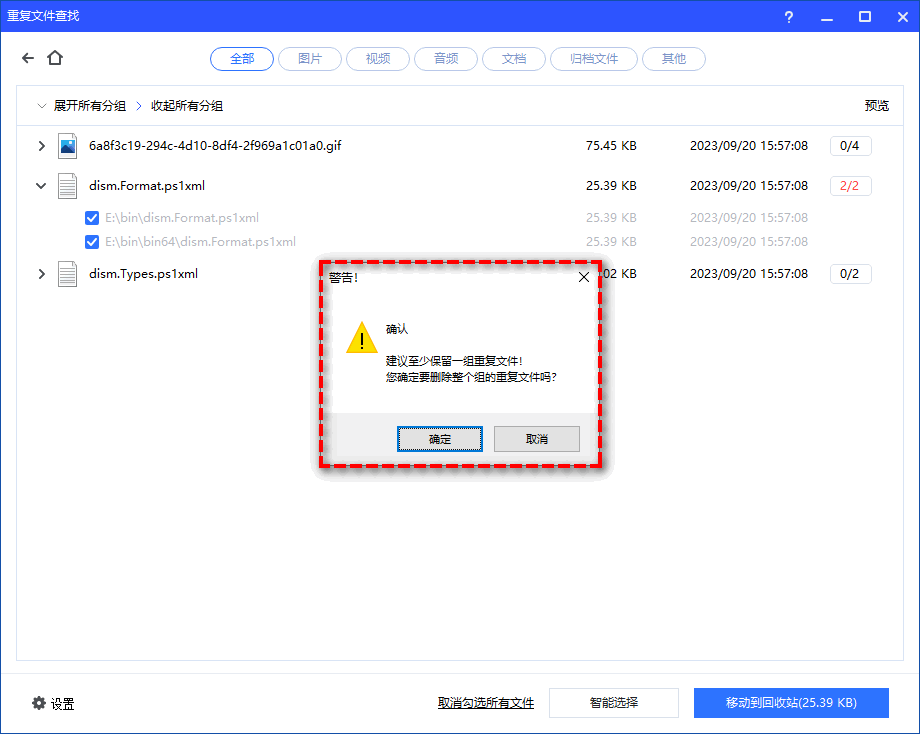Screen dimensions: 920x734
Task: Click the settings gear icon
Action: (39, 703)
